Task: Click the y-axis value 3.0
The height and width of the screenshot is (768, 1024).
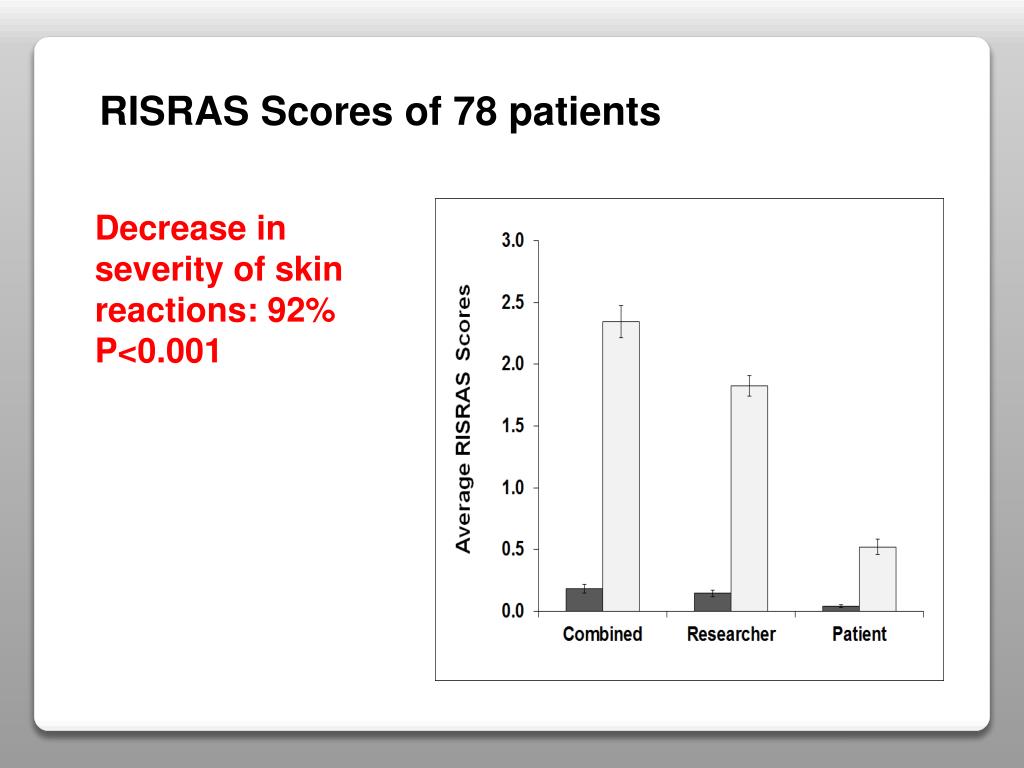Action: point(513,240)
